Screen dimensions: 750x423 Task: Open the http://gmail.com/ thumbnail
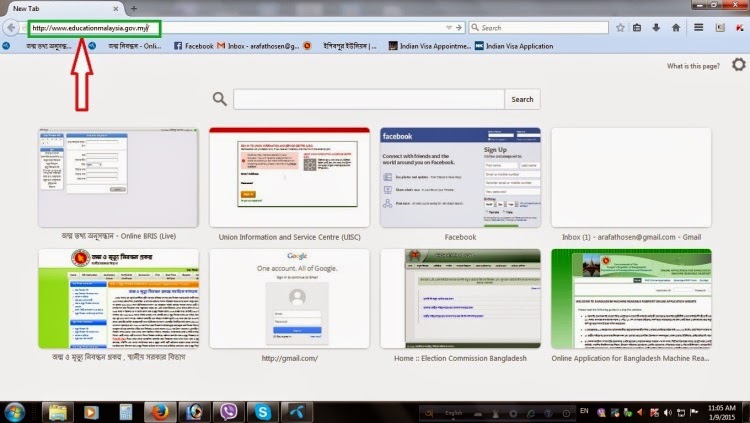click(x=289, y=299)
